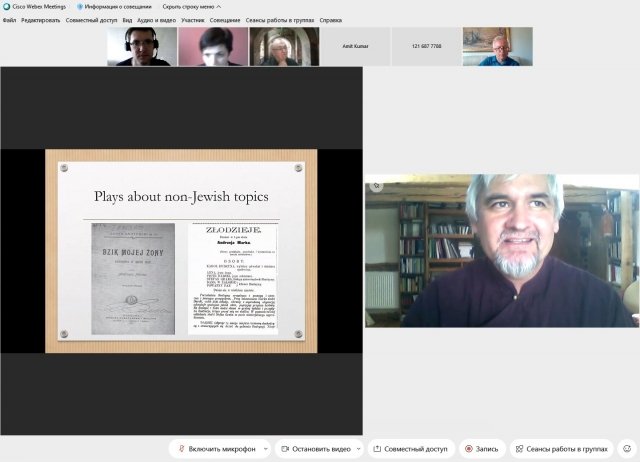Image resolution: width=640 pixels, height=462 pixels.
Task: Open Сеансы работы в группах bottom button
Action: [x=562, y=449]
